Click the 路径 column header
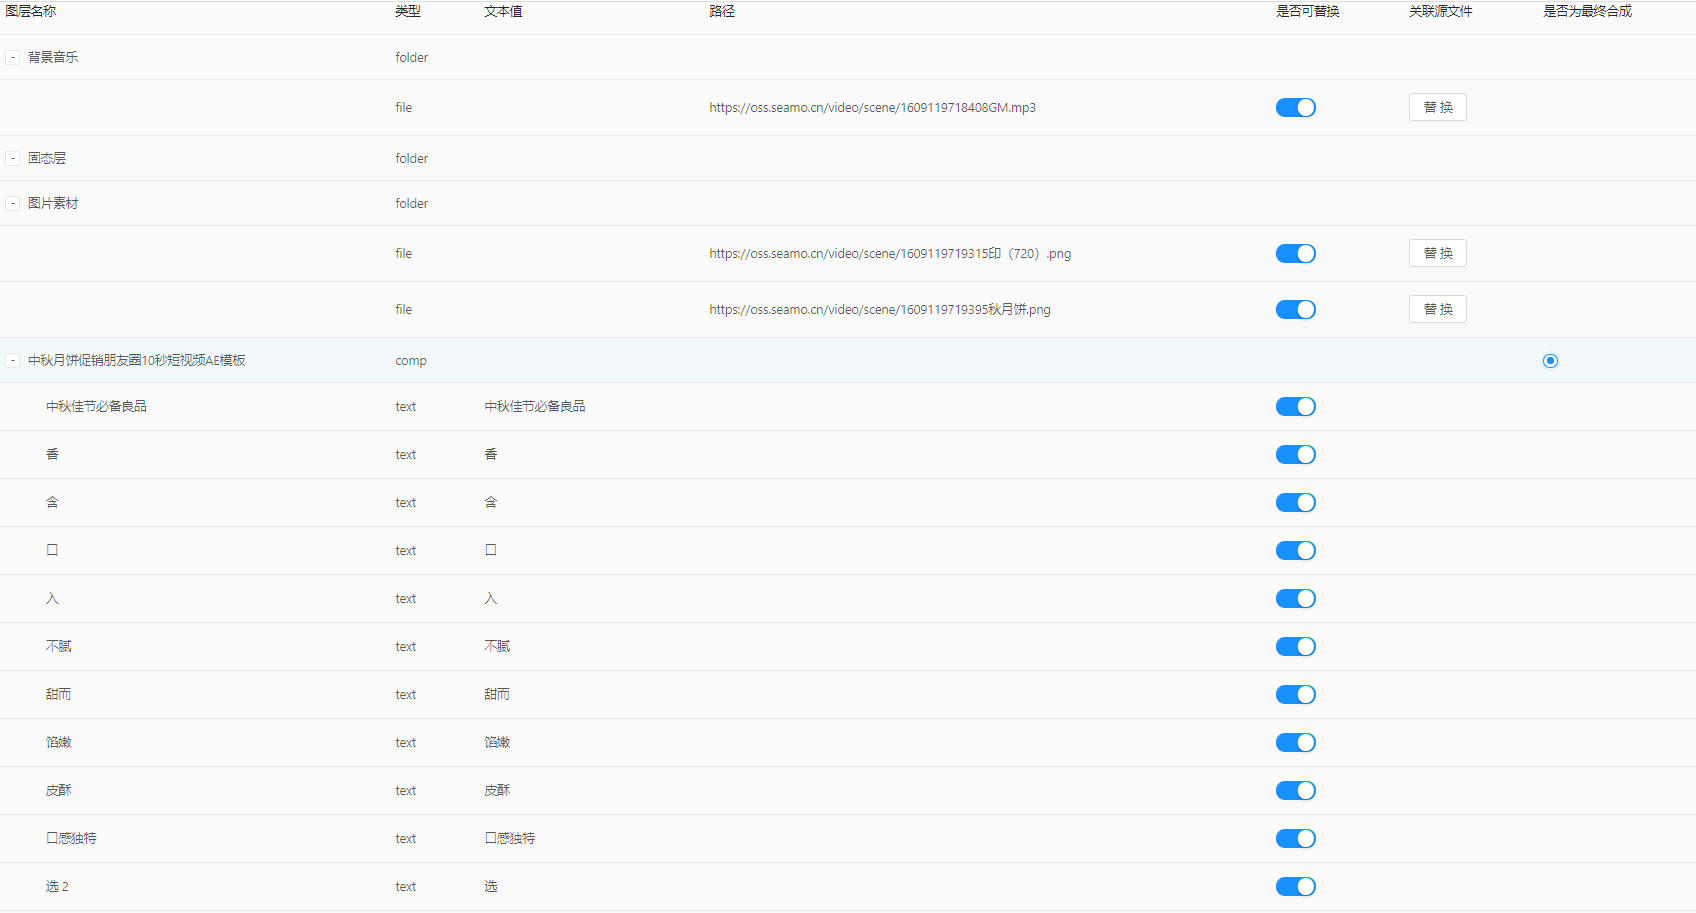The width and height of the screenshot is (1696, 913). [x=722, y=11]
